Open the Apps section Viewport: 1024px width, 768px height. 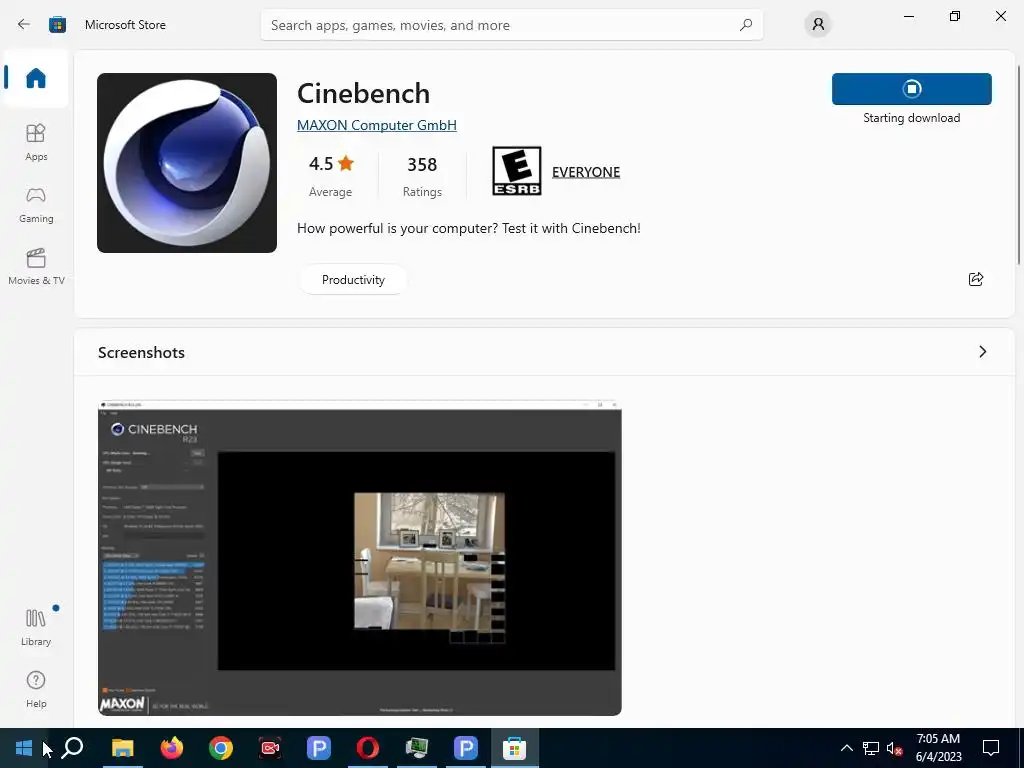[36, 142]
